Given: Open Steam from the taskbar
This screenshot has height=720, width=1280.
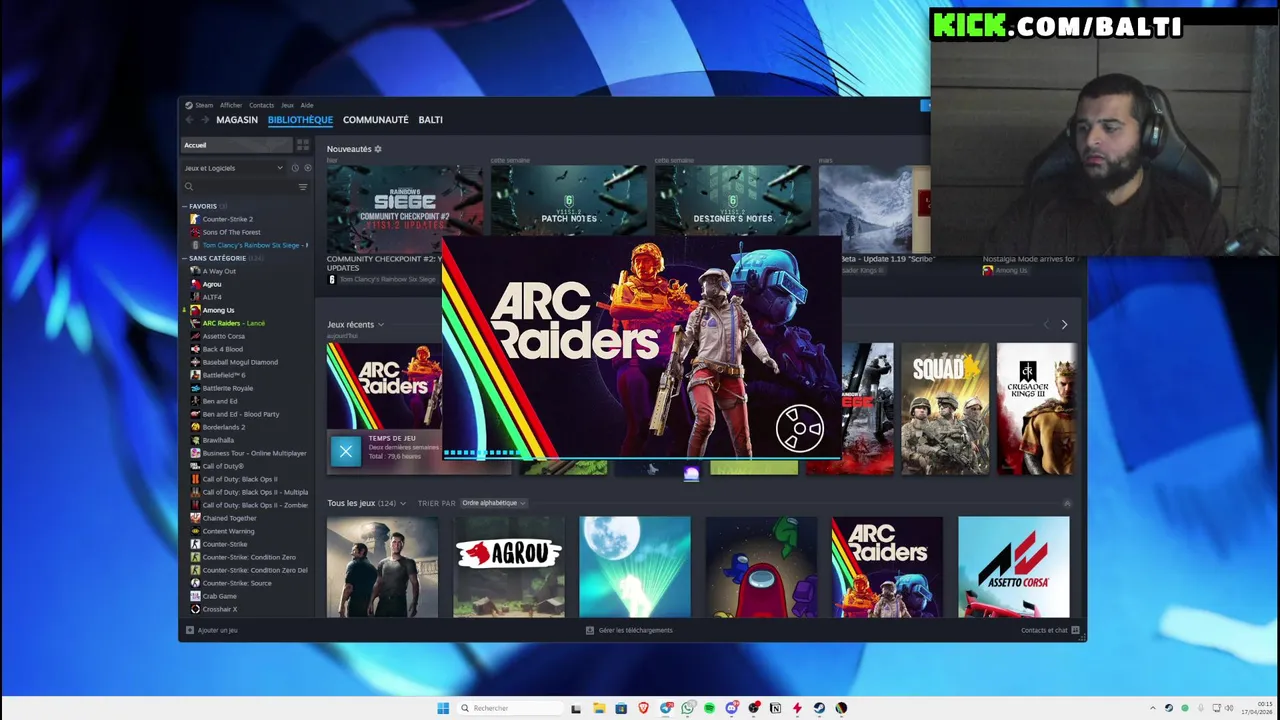Looking at the screenshot, I should coord(819,708).
